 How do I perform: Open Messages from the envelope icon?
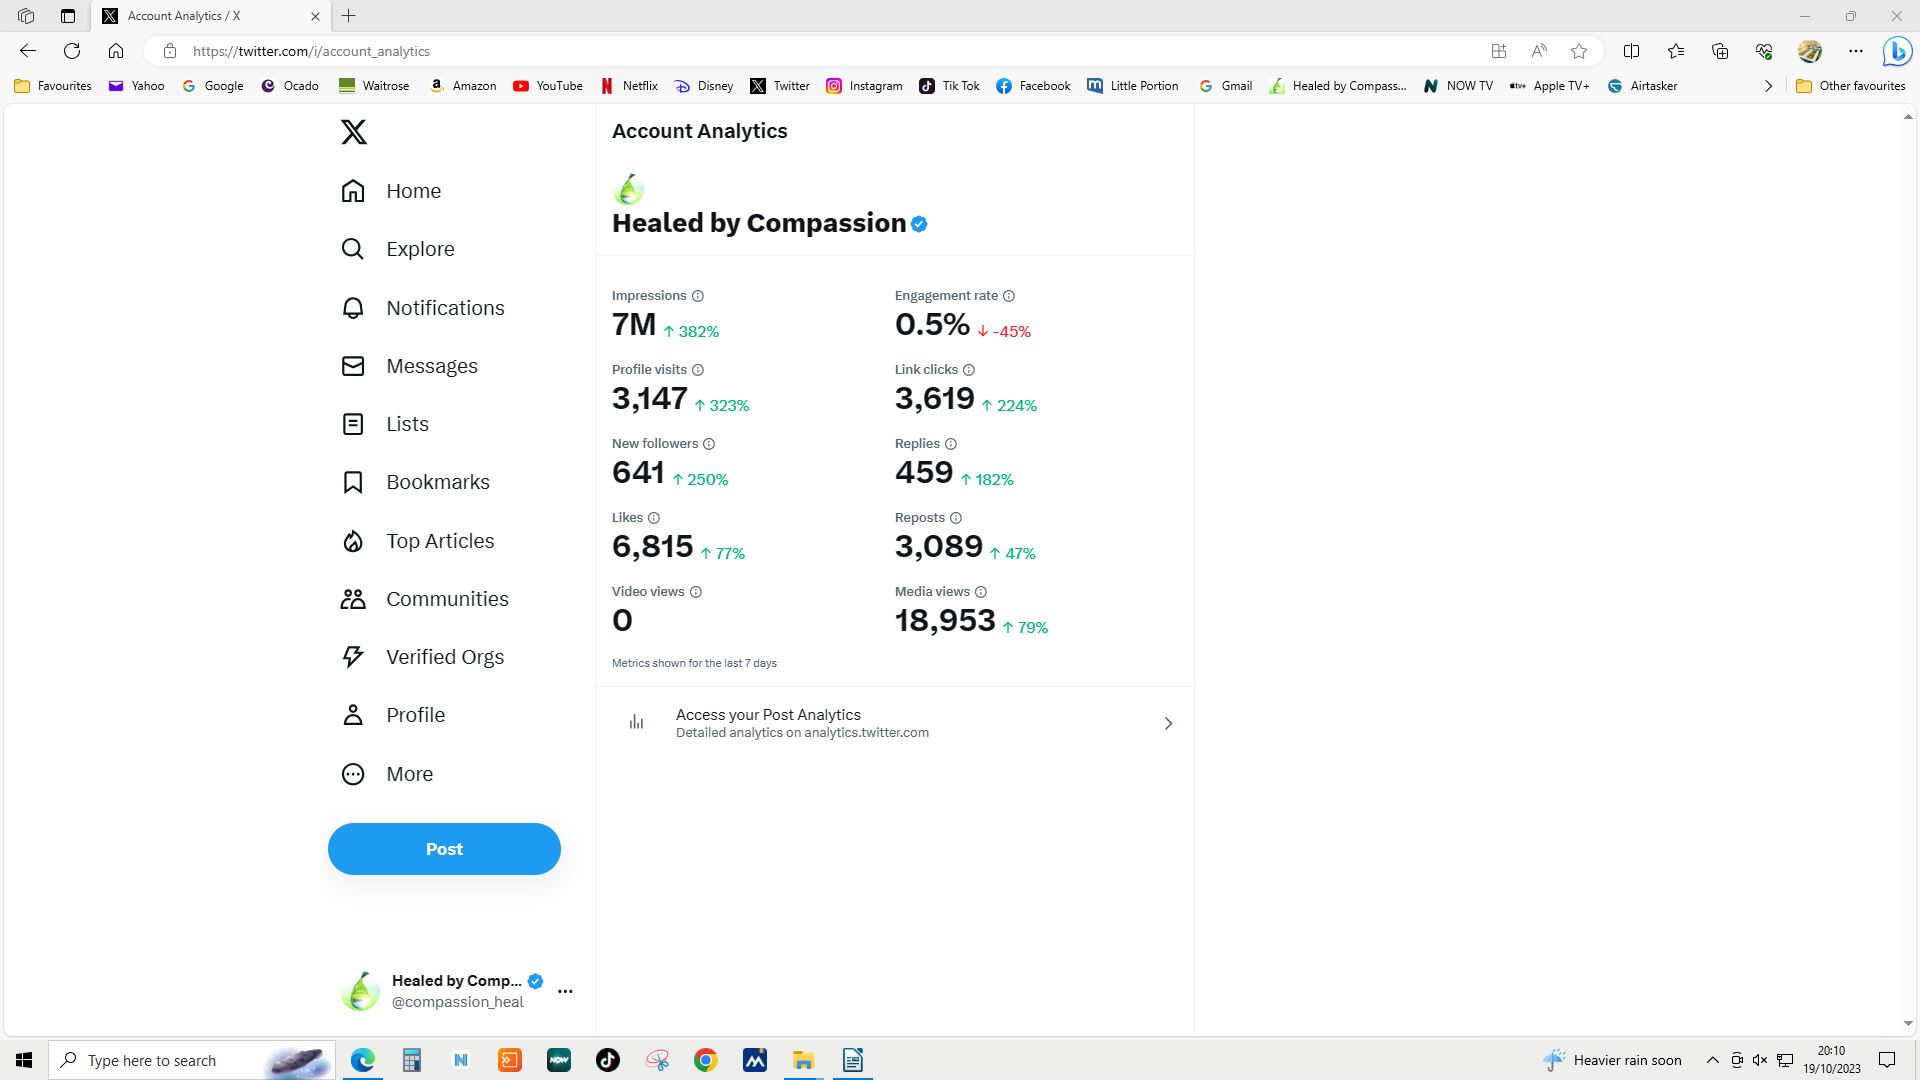353,366
